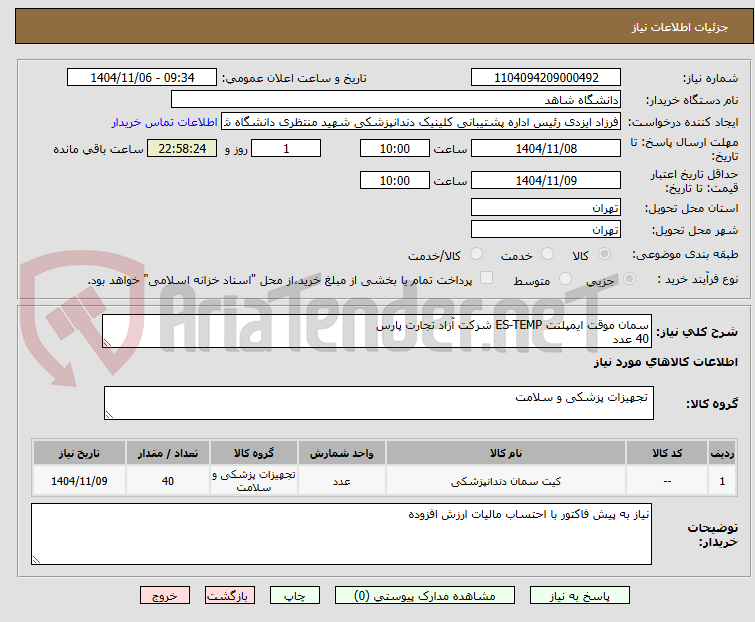755x622 pixels.
Task: Click the resize grip of general description box
Action: coord(107,342)
